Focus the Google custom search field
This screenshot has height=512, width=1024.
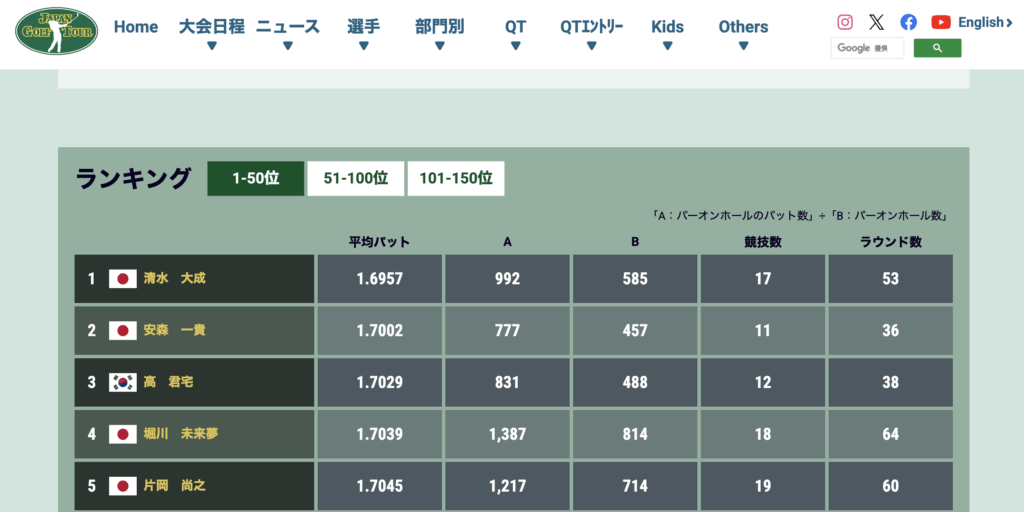coord(866,48)
